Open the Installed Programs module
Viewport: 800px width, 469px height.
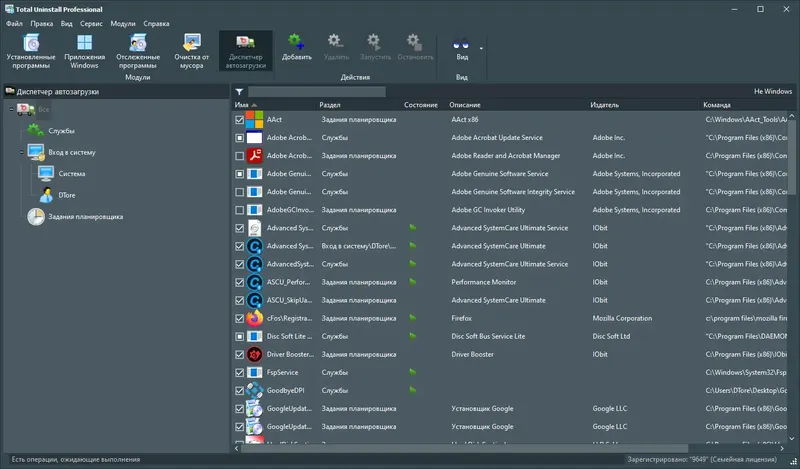click(x=31, y=51)
